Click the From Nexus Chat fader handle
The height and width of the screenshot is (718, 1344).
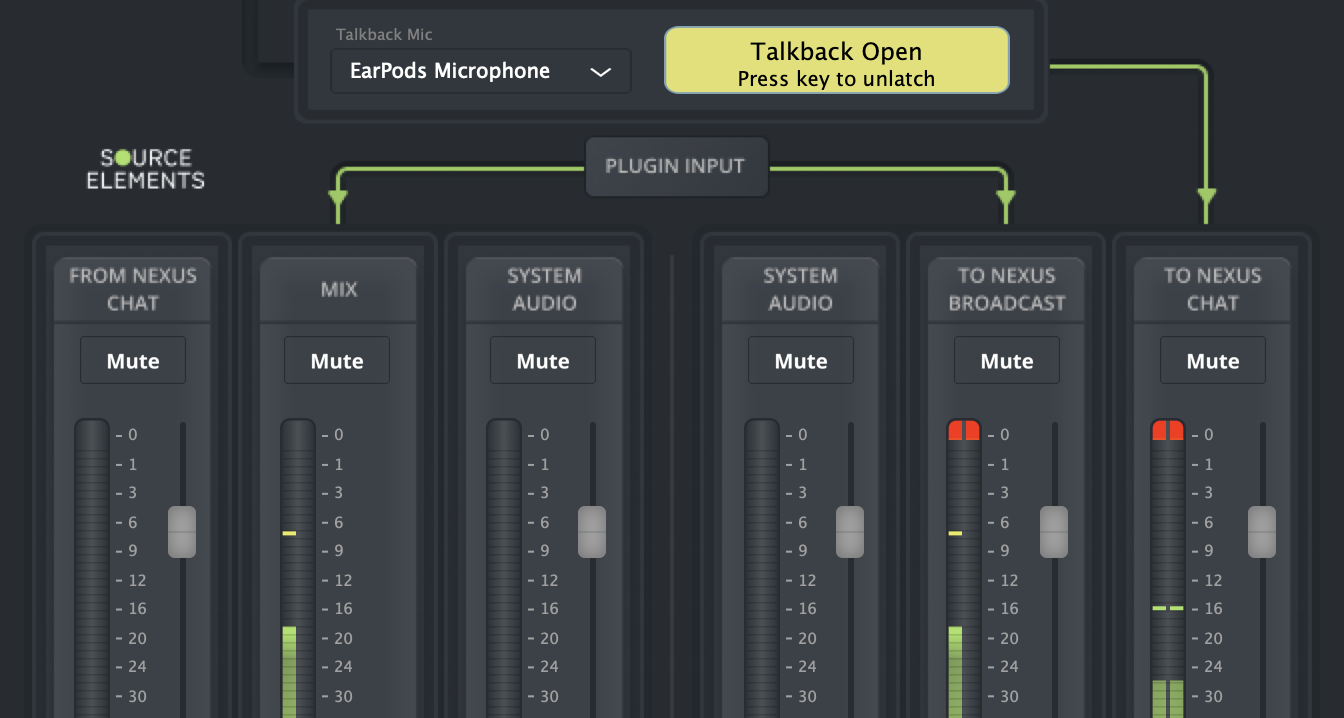[182, 531]
